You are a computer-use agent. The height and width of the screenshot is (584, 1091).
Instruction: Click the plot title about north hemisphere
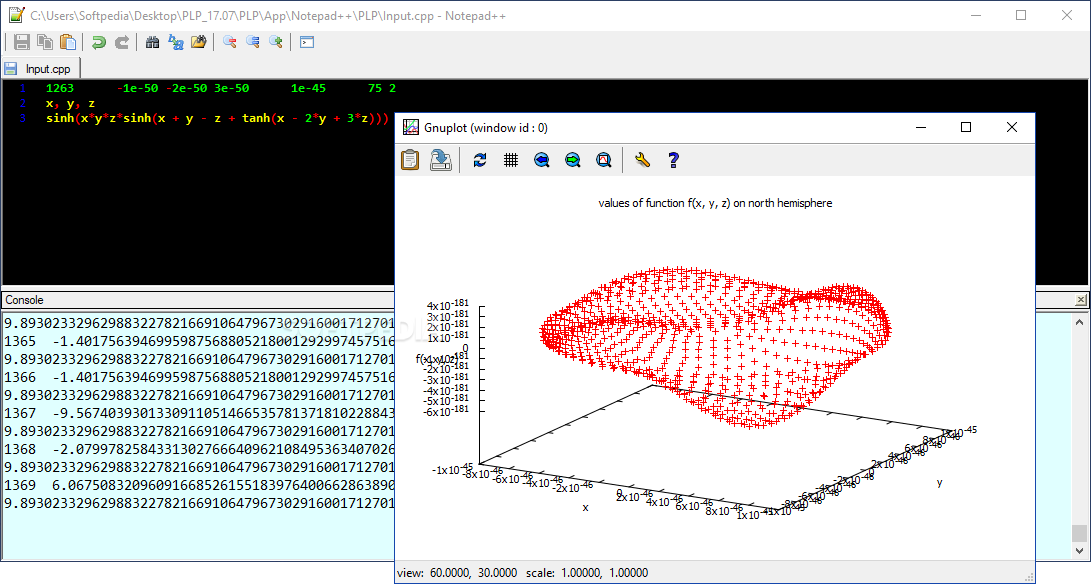(x=715, y=203)
